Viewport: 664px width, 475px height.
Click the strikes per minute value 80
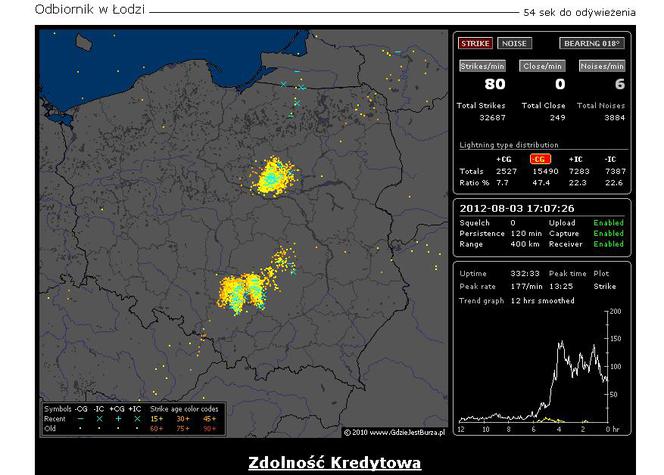[495, 84]
